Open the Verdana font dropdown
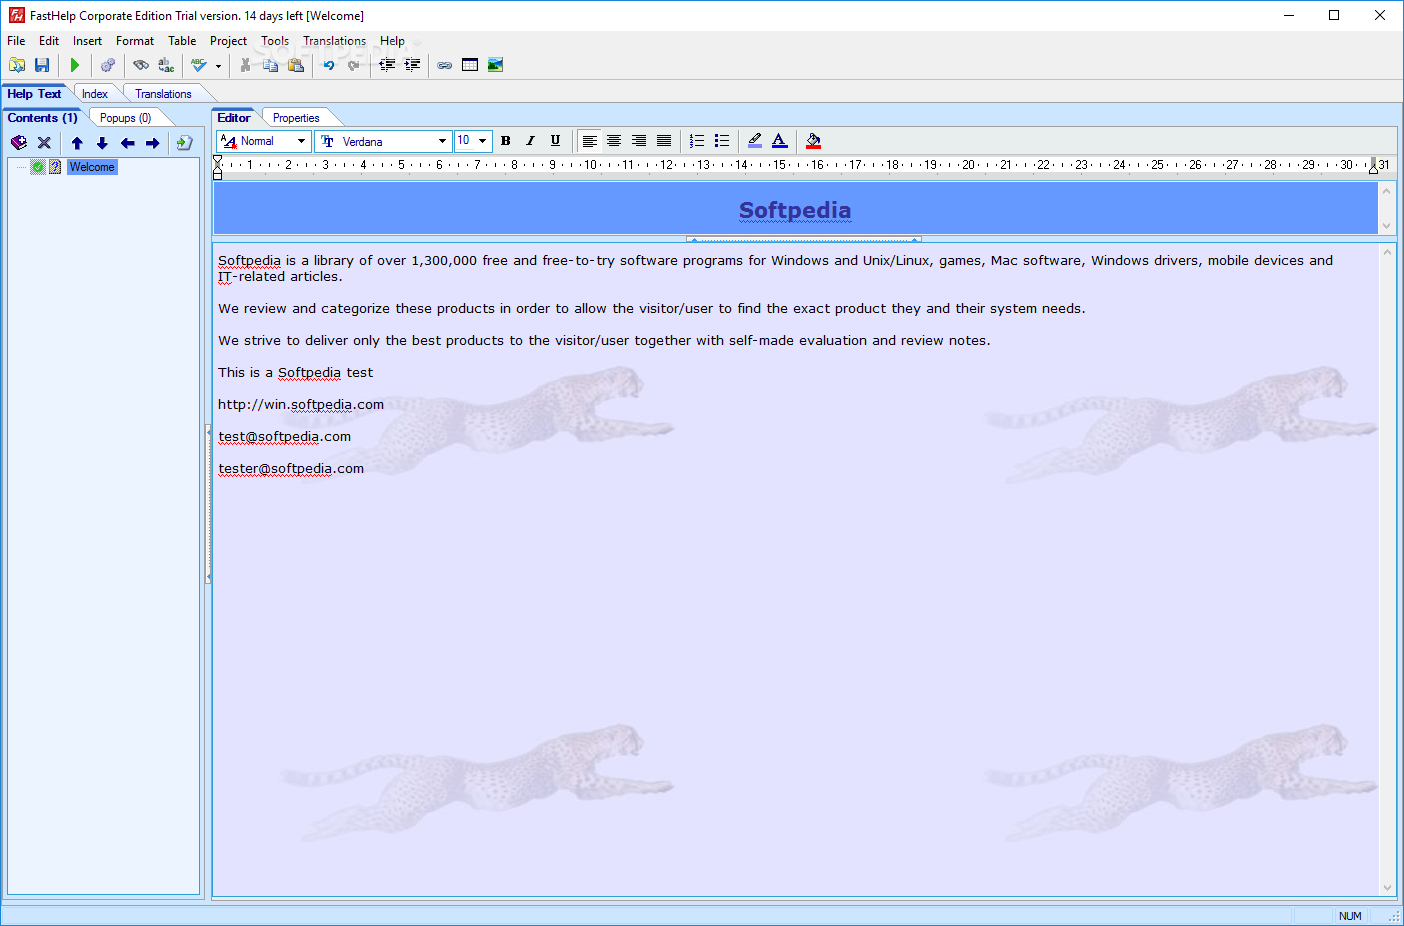The width and height of the screenshot is (1404, 926). [x=442, y=141]
